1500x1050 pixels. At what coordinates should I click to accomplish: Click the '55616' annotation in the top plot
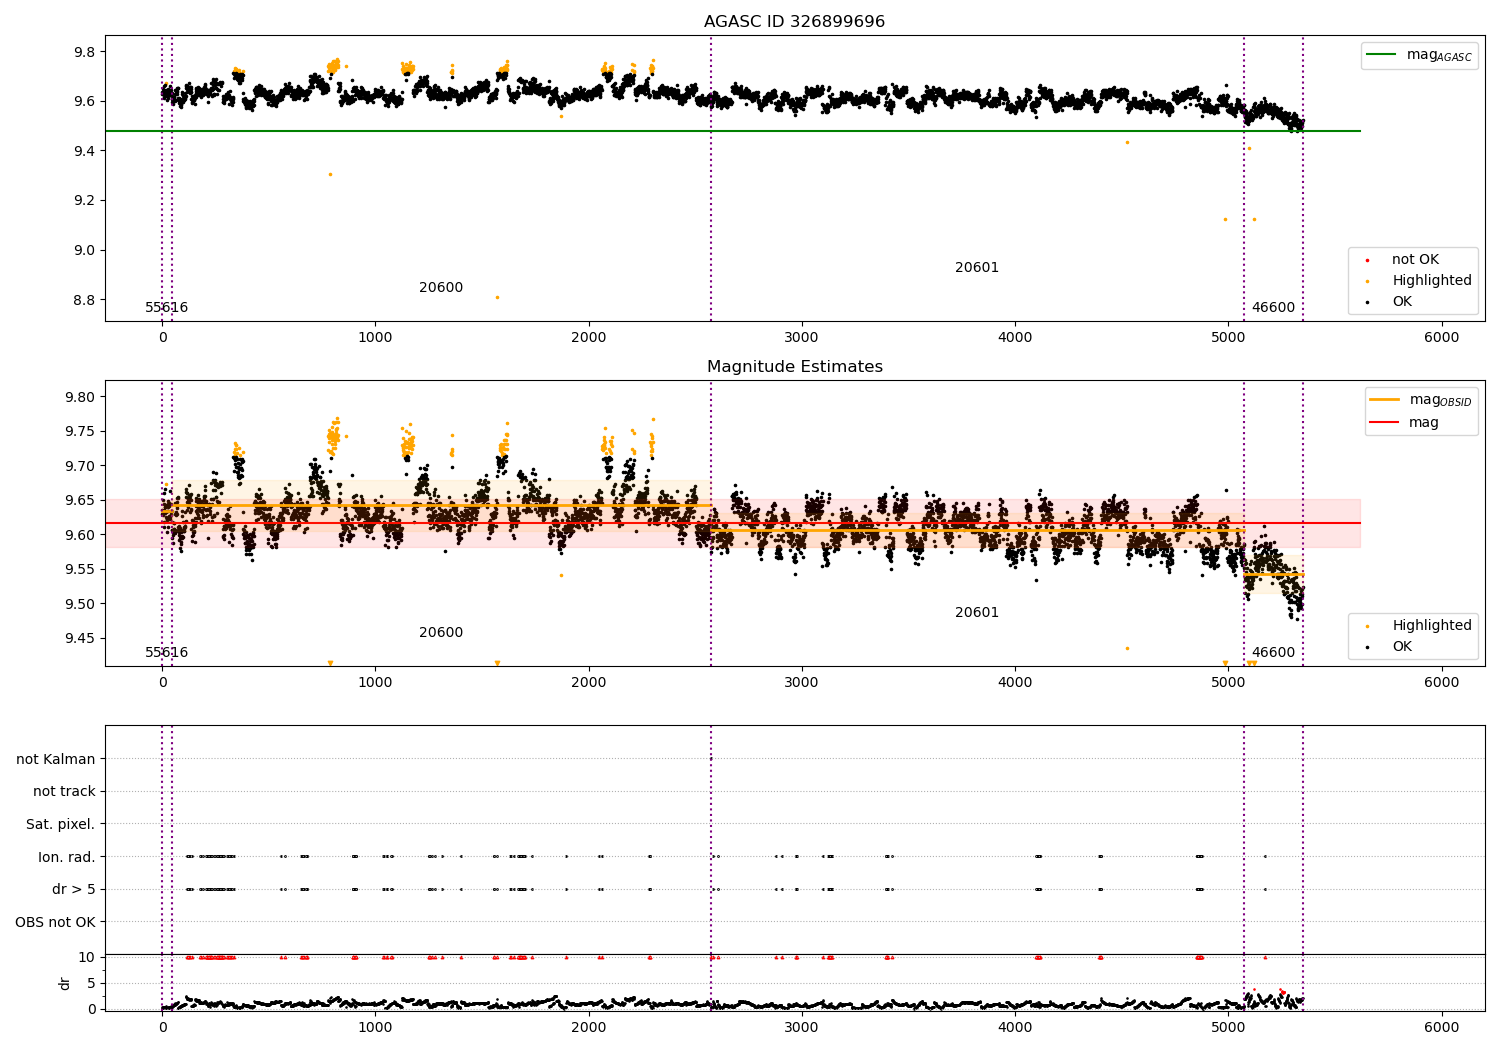[x=166, y=308]
